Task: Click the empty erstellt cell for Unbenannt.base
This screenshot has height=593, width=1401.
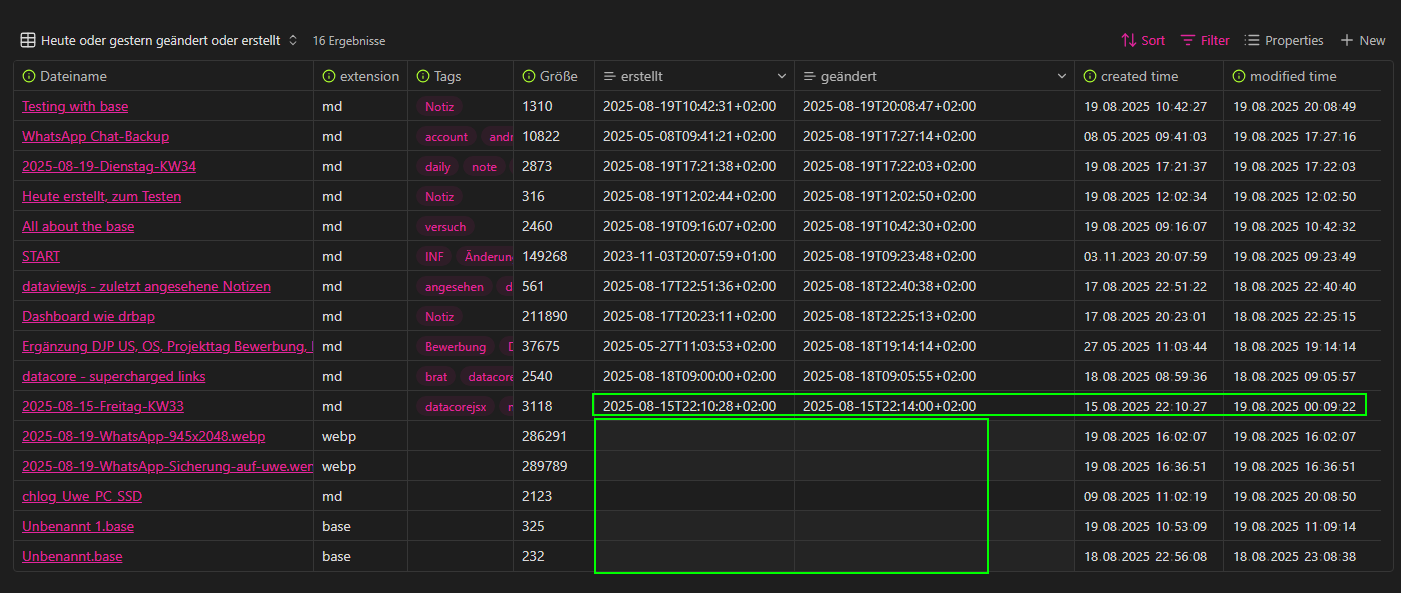Action: coord(694,556)
